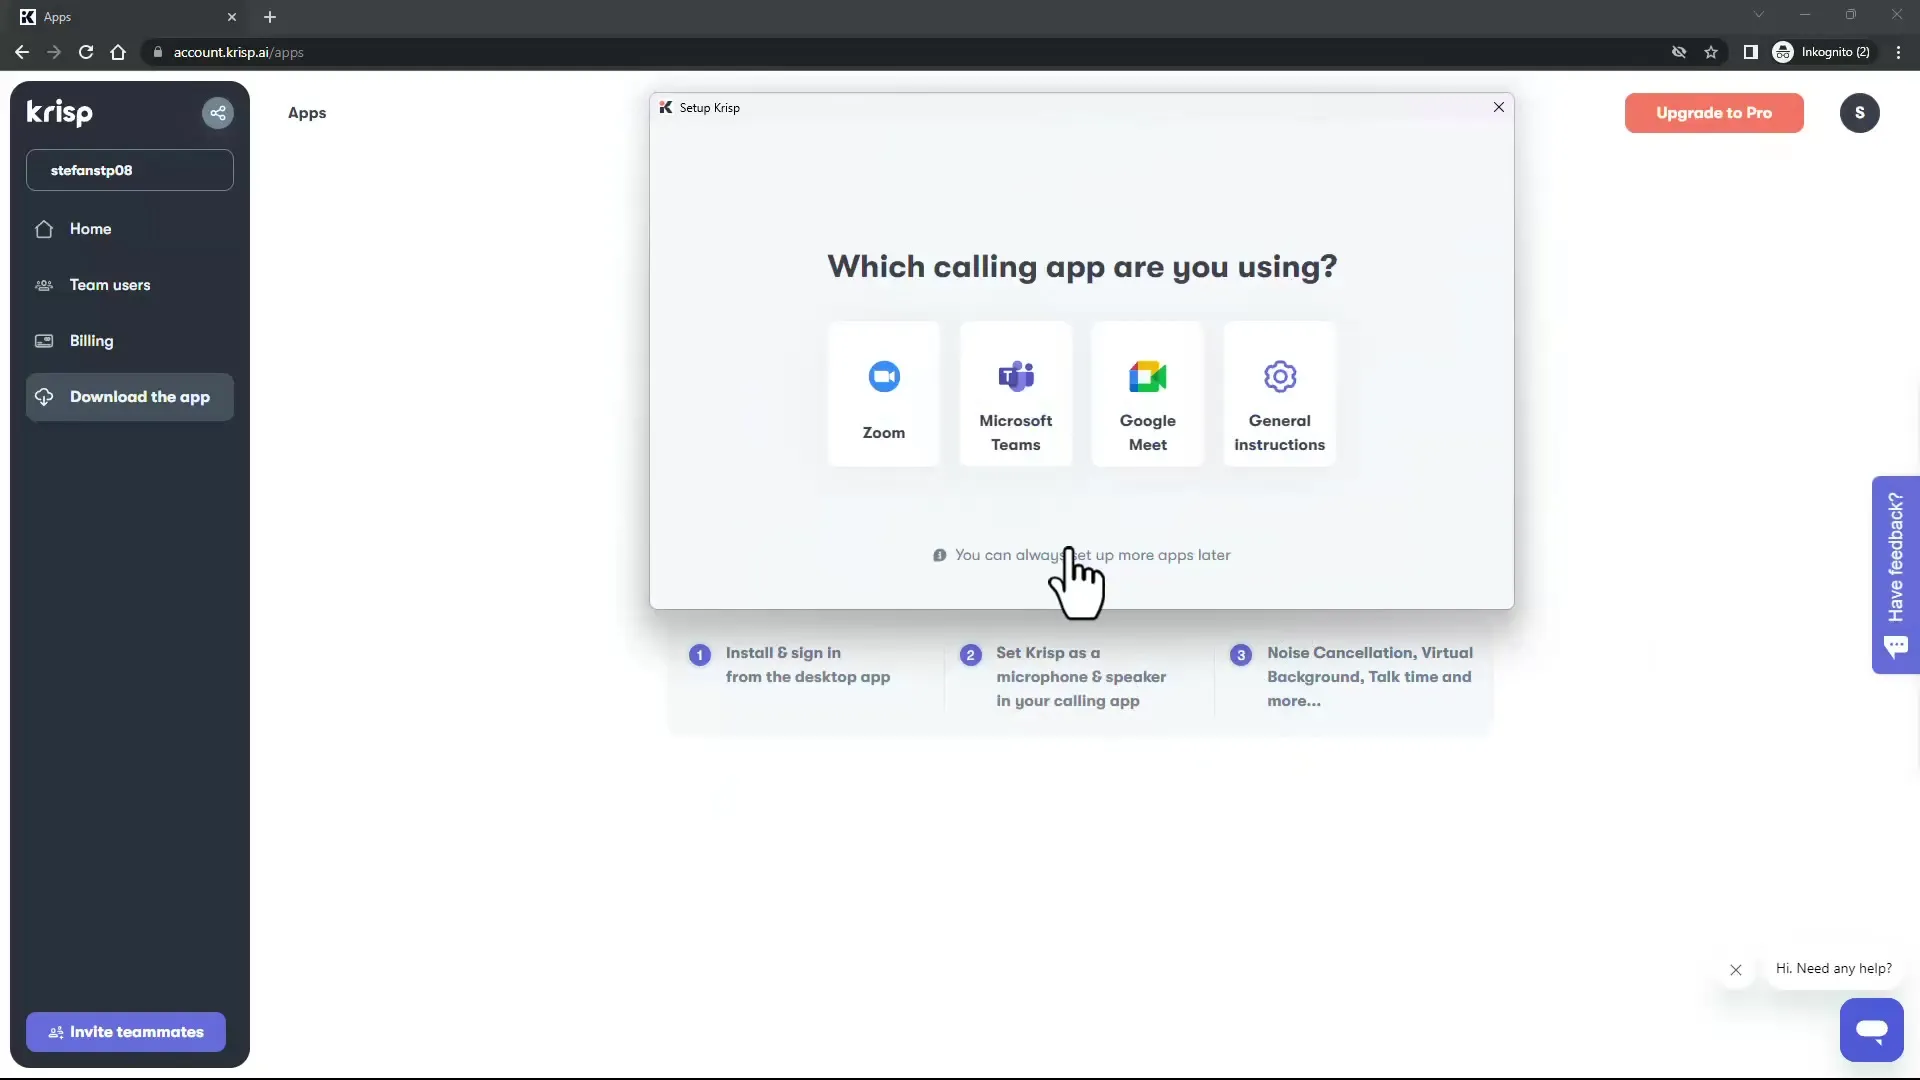
Task: Click the Apps tab title
Action: 57,17
